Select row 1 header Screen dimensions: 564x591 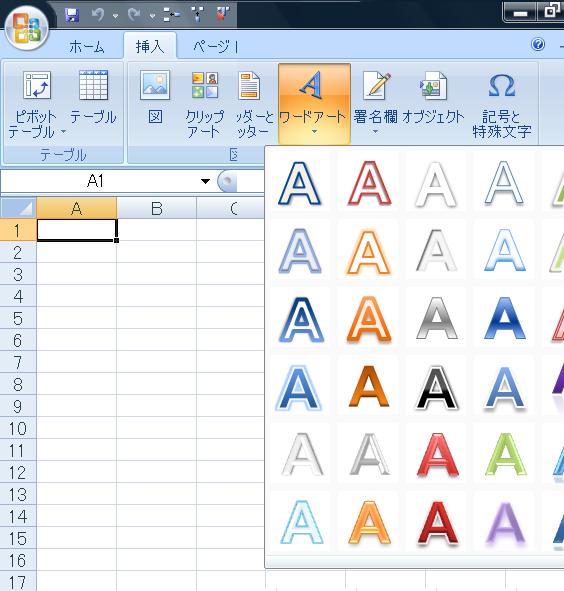pos(18,230)
